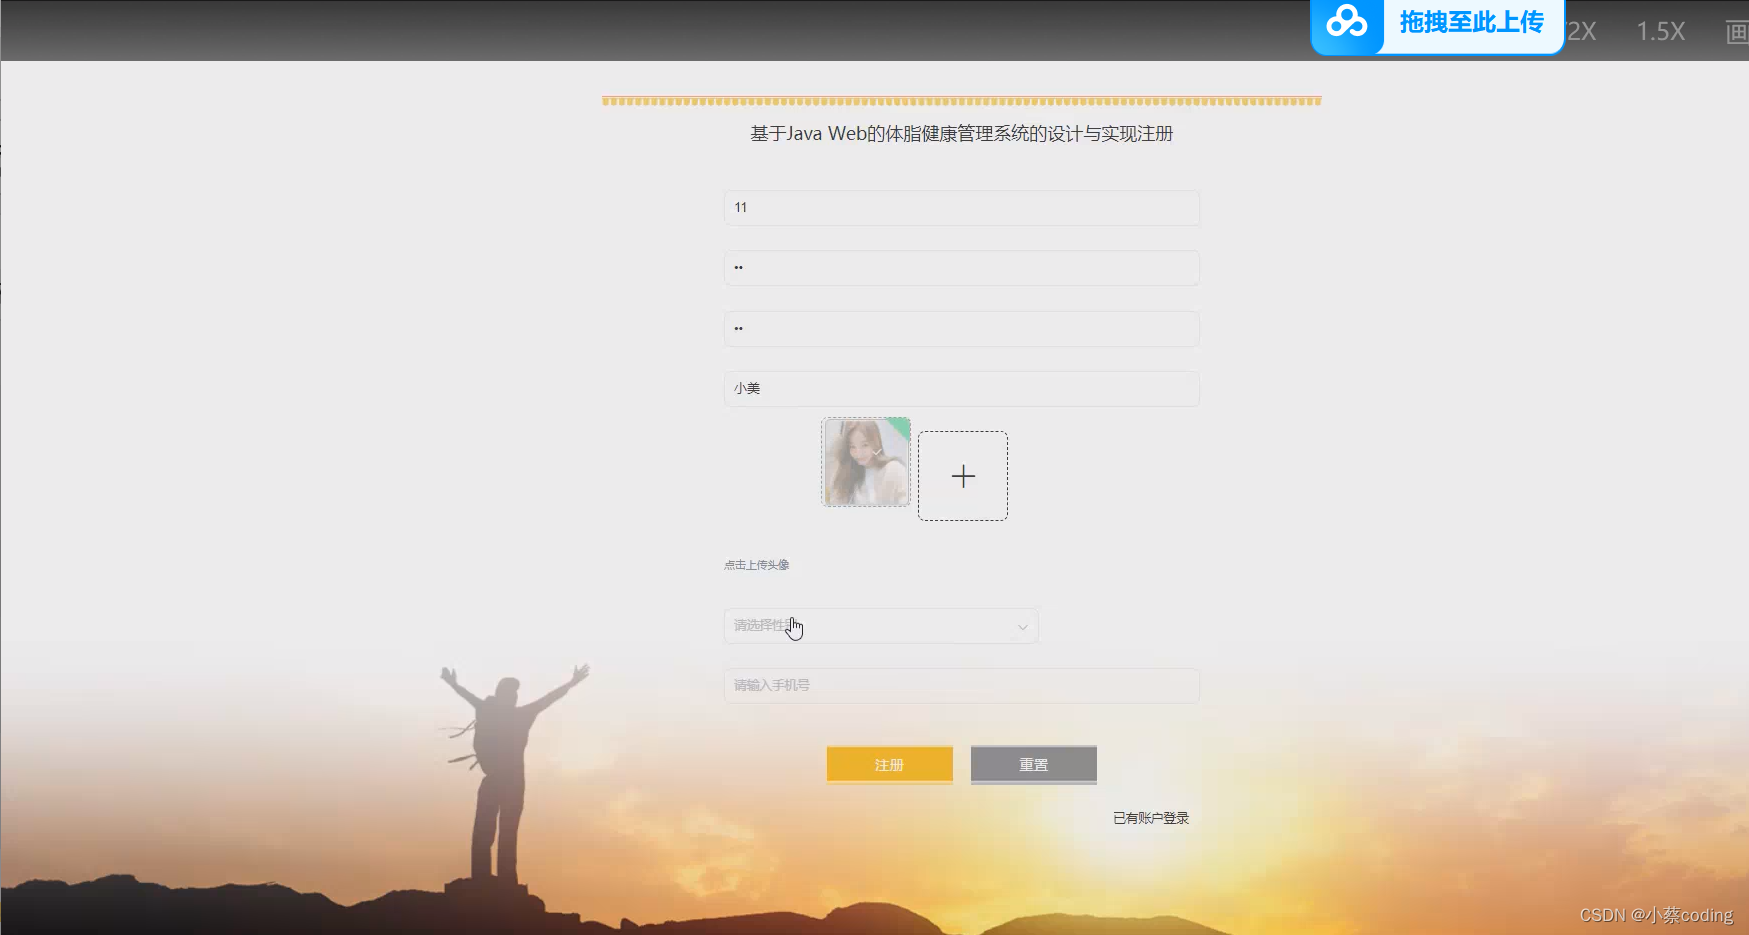Select the 1.5X playback speed option
The height and width of the screenshot is (935, 1749).
pyautogui.click(x=1660, y=31)
